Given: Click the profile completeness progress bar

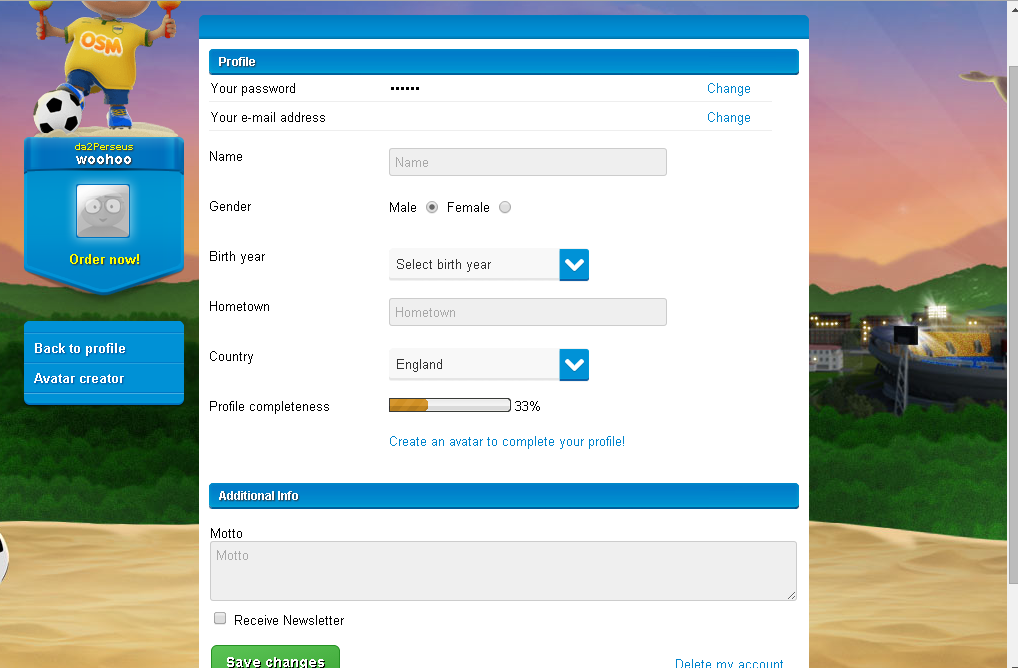Looking at the screenshot, I should [x=450, y=406].
